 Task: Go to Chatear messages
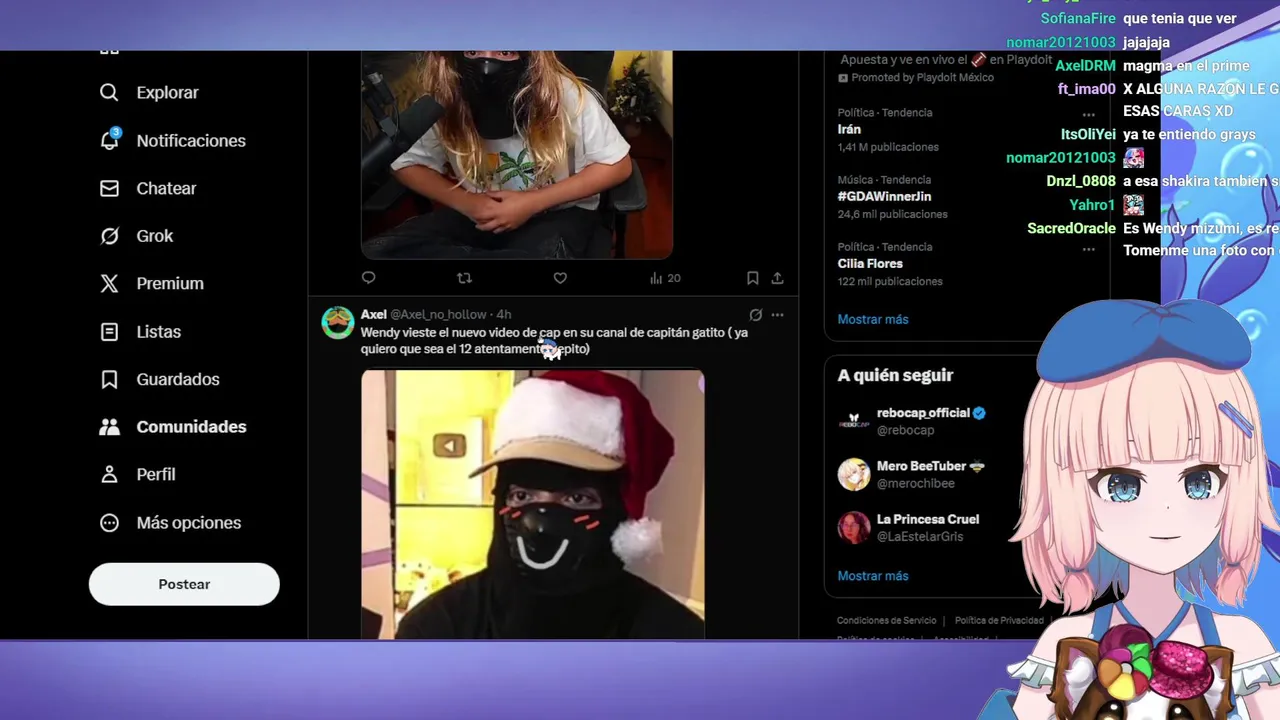pyautogui.click(x=166, y=188)
